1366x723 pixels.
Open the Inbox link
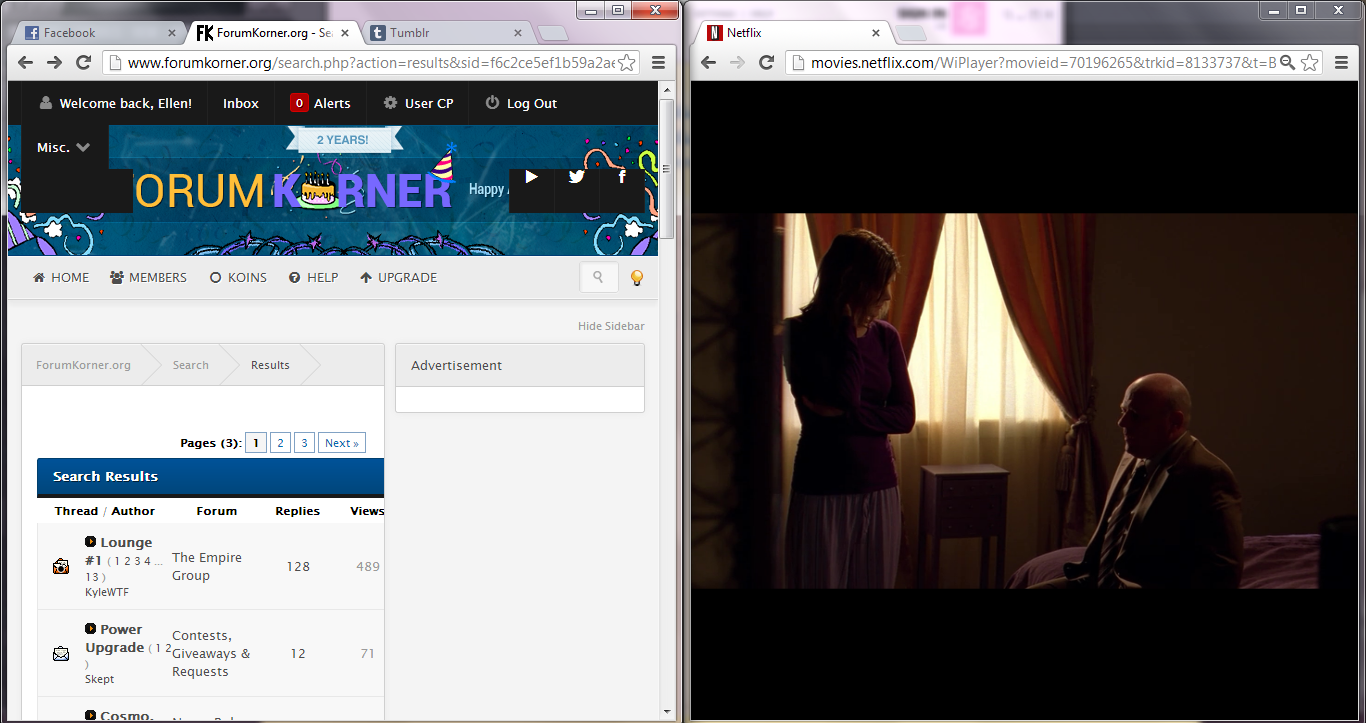pyautogui.click(x=241, y=103)
